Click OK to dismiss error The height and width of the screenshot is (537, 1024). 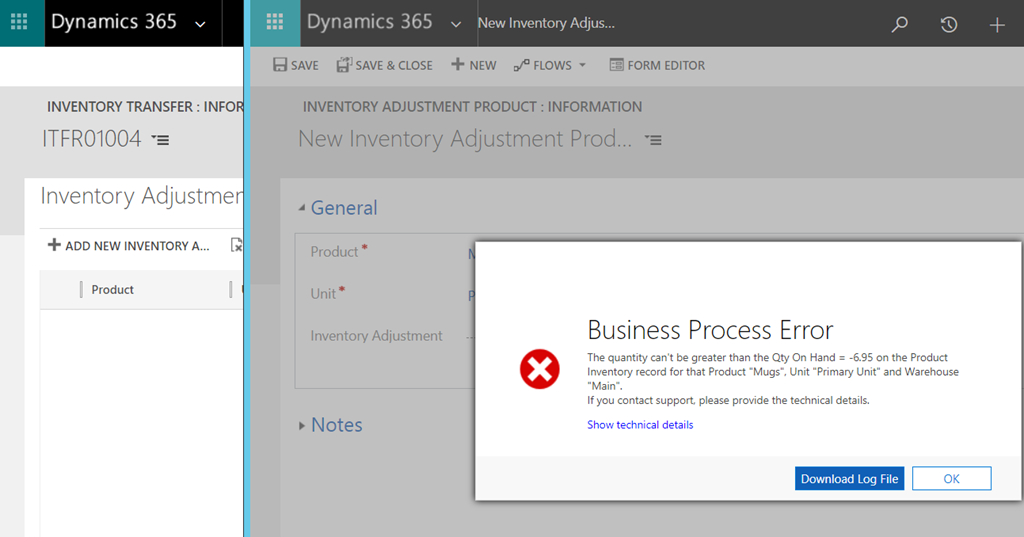(952, 478)
